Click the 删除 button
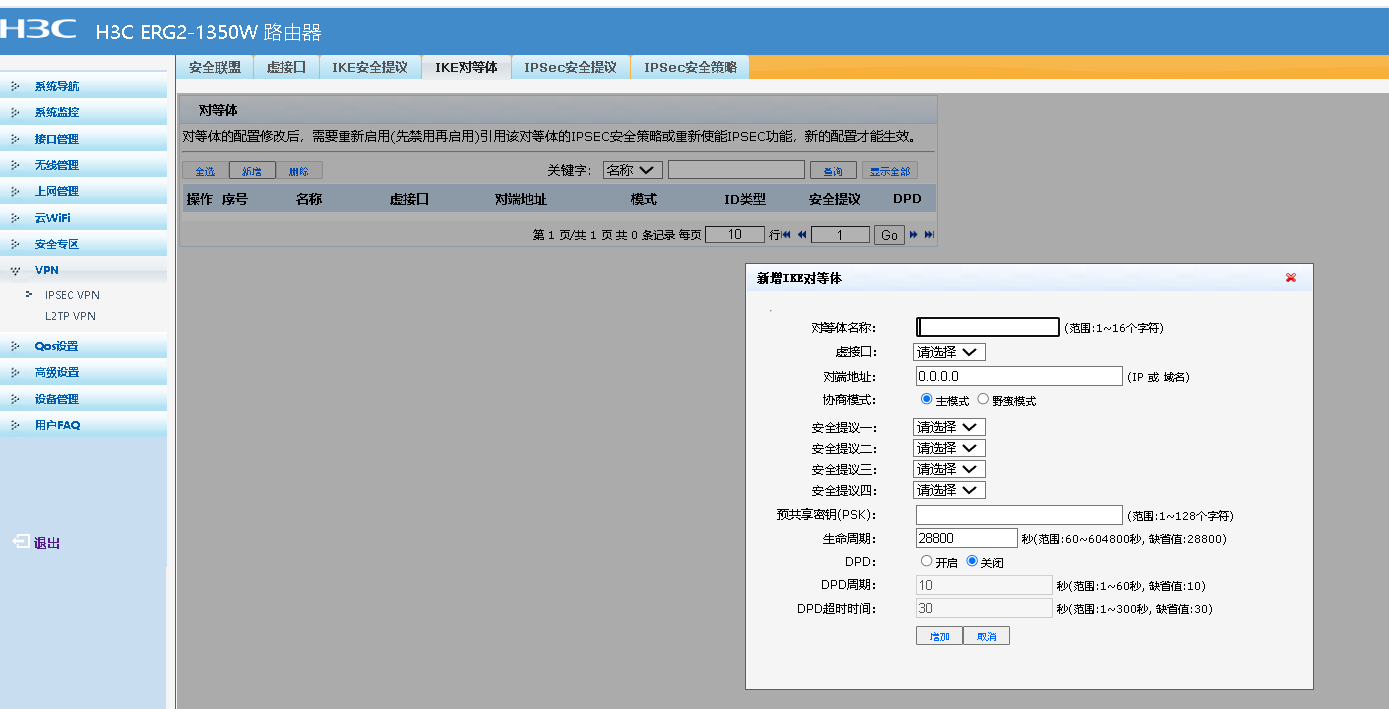 (x=299, y=171)
